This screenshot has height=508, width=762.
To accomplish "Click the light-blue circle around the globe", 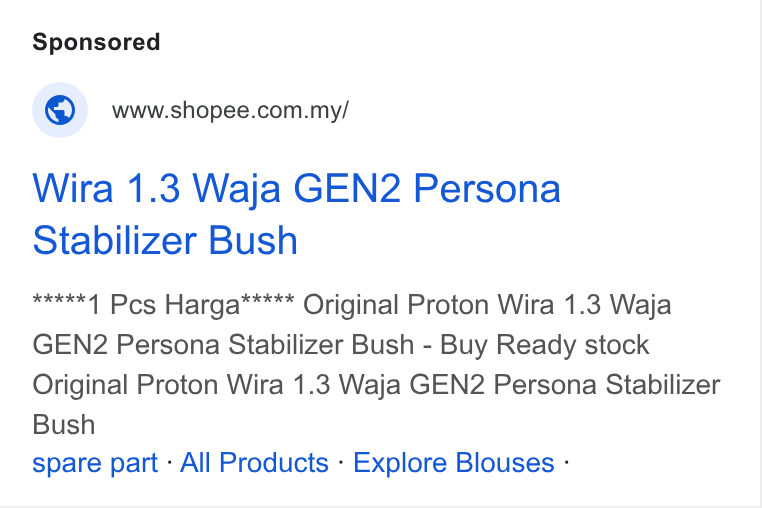I will point(60,110).
